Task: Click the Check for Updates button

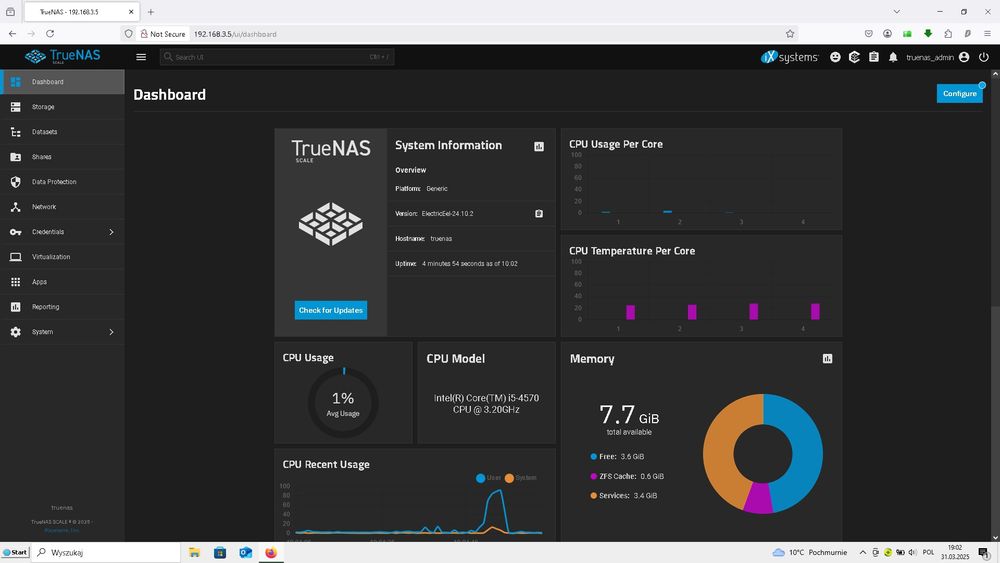Action: coord(330,310)
